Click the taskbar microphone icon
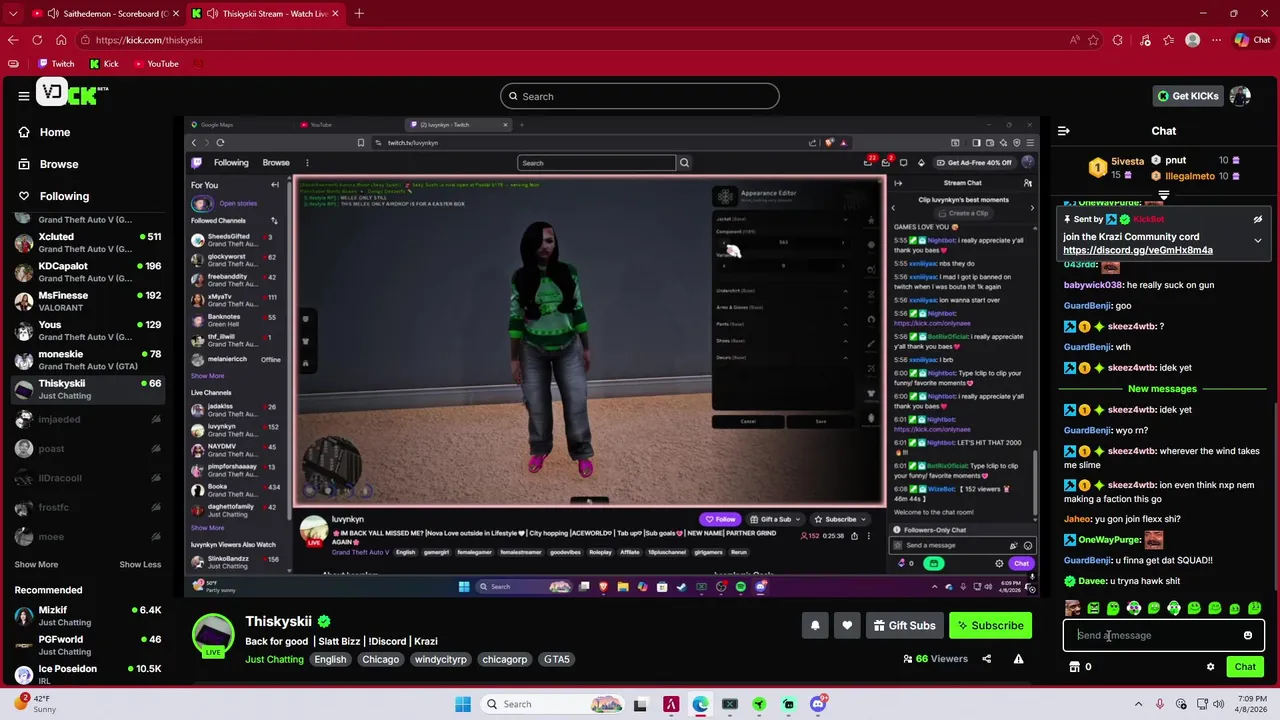1280x720 pixels. [x=1160, y=704]
